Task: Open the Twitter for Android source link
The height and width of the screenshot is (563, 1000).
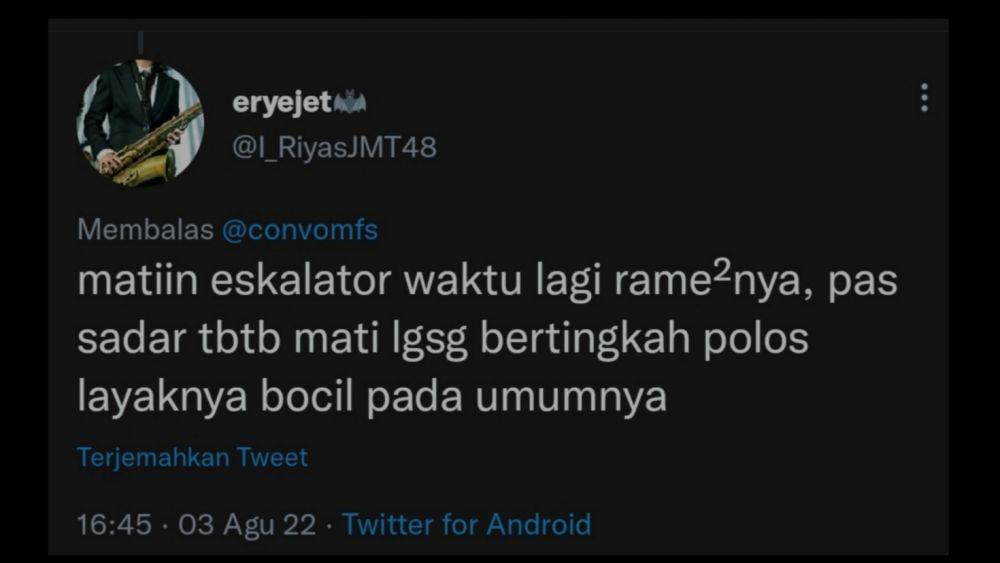Action: (467, 524)
